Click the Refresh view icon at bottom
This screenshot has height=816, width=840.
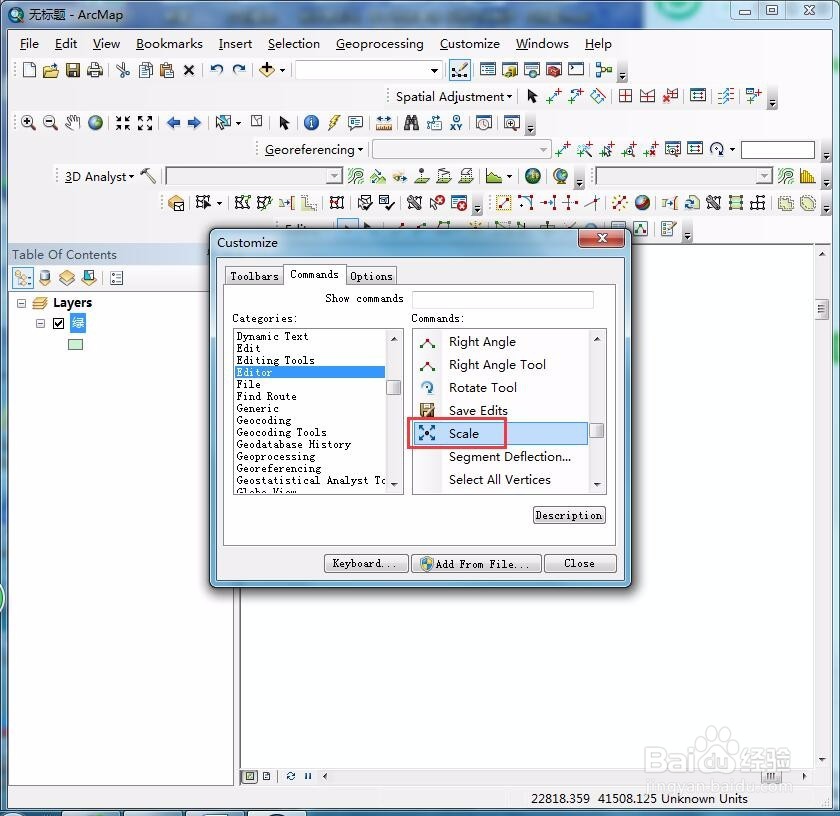(291, 776)
